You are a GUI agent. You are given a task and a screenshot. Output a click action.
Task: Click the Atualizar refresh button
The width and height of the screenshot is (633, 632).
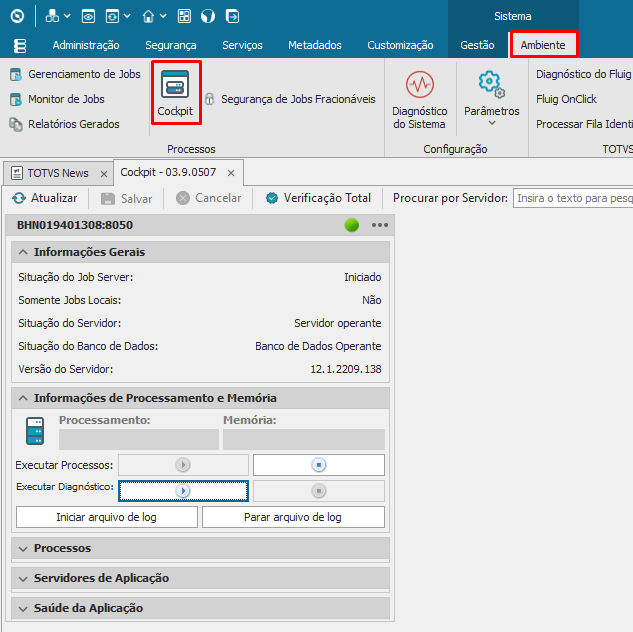coord(44,198)
